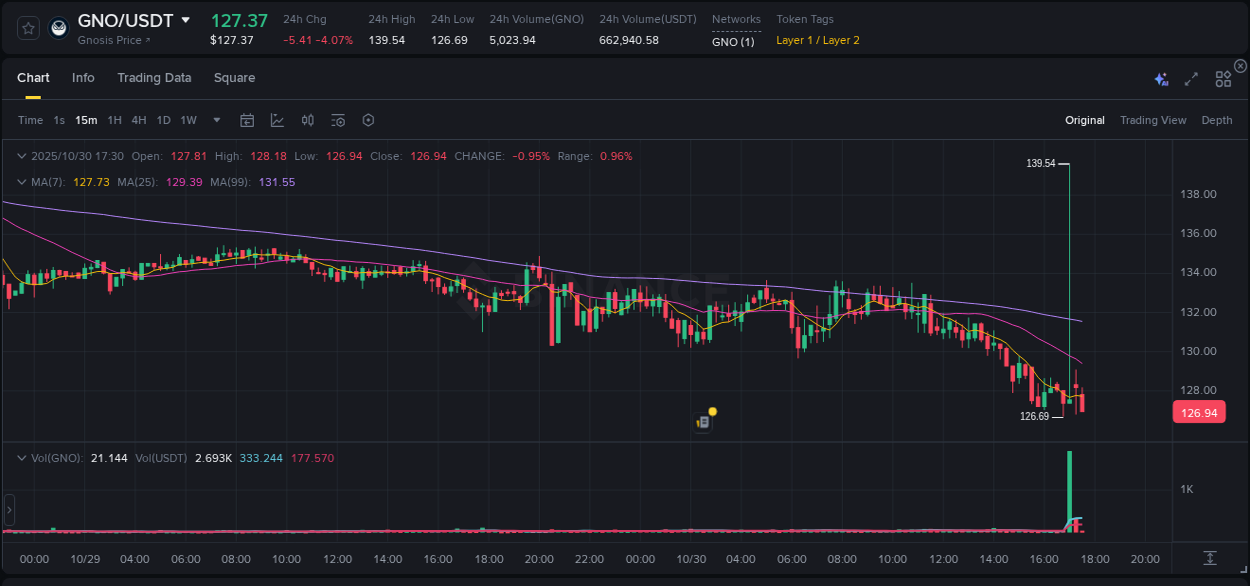
Task: Launch the AI analysis tool
Action: (x=1160, y=78)
